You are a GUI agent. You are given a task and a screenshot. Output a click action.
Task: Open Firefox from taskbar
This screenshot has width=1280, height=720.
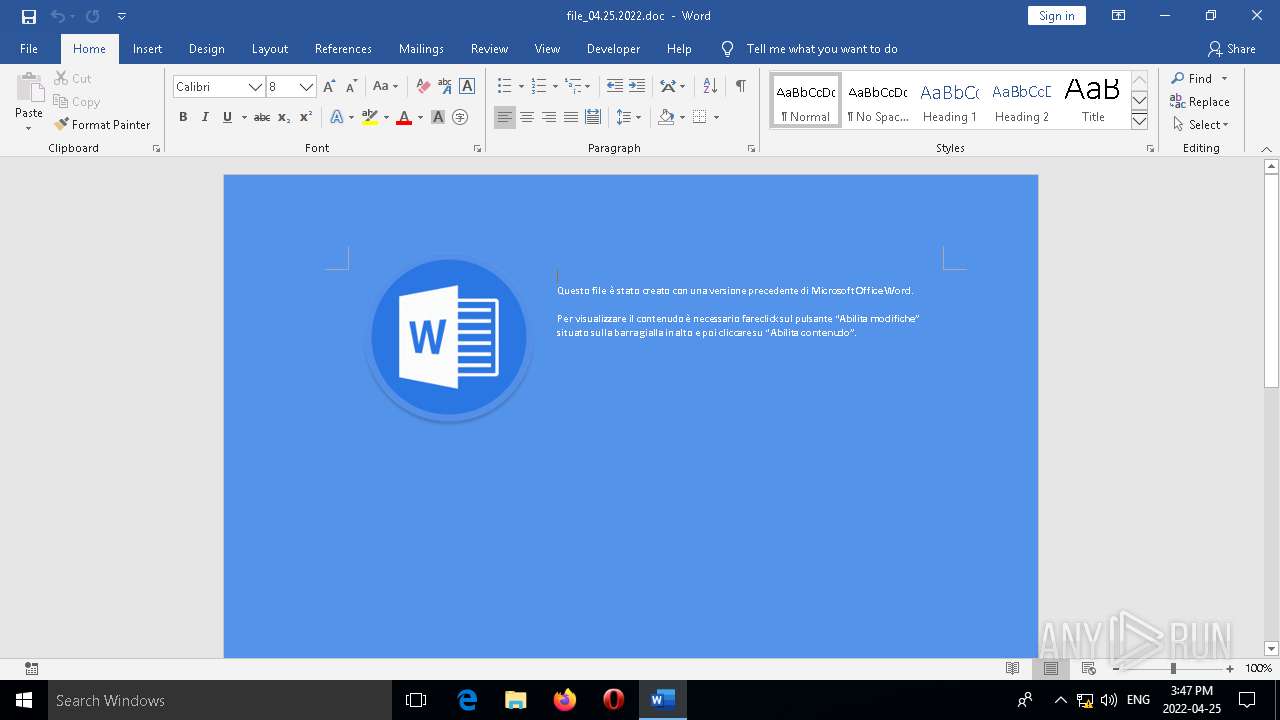tap(565, 700)
